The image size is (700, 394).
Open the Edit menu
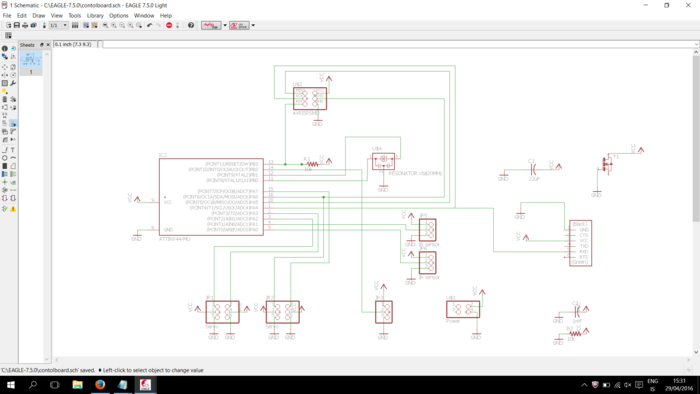[22, 15]
